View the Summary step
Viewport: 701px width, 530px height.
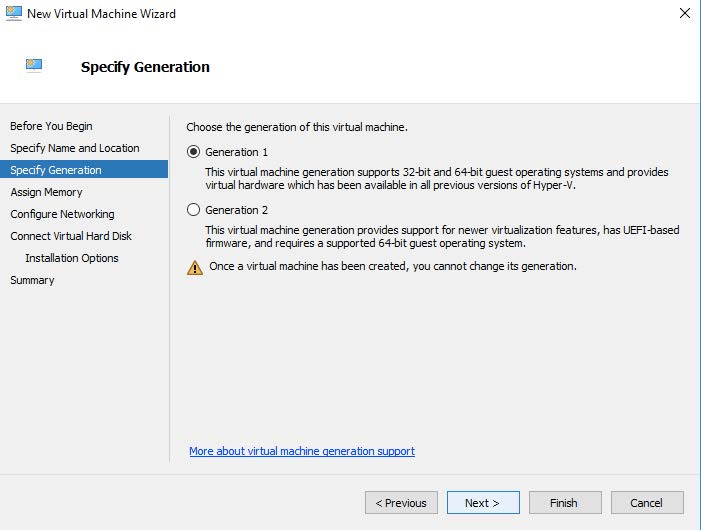click(32, 280)
